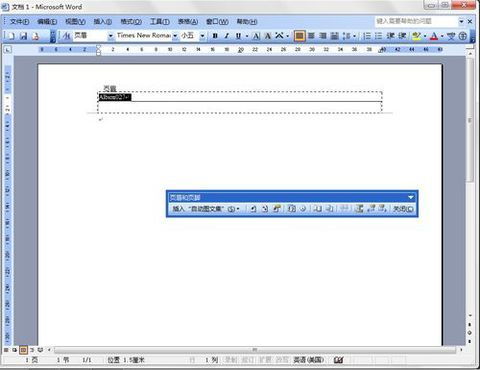480x370 pixels.
Task: Open the help question box dropdown arrow
Action: (x=461, y=21)
